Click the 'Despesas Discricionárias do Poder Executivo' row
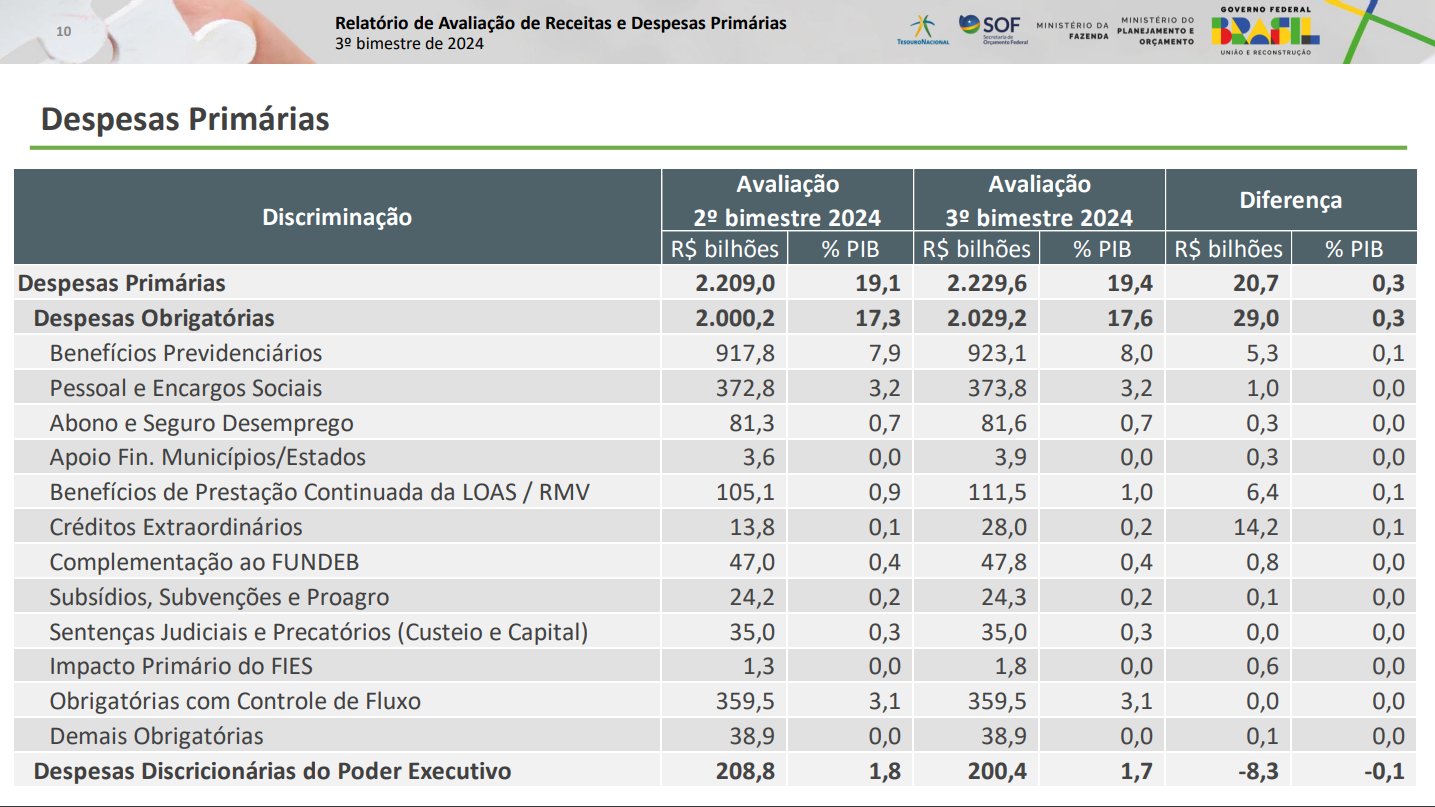This screenshot has width=1435, height=807. click(272, 771)
